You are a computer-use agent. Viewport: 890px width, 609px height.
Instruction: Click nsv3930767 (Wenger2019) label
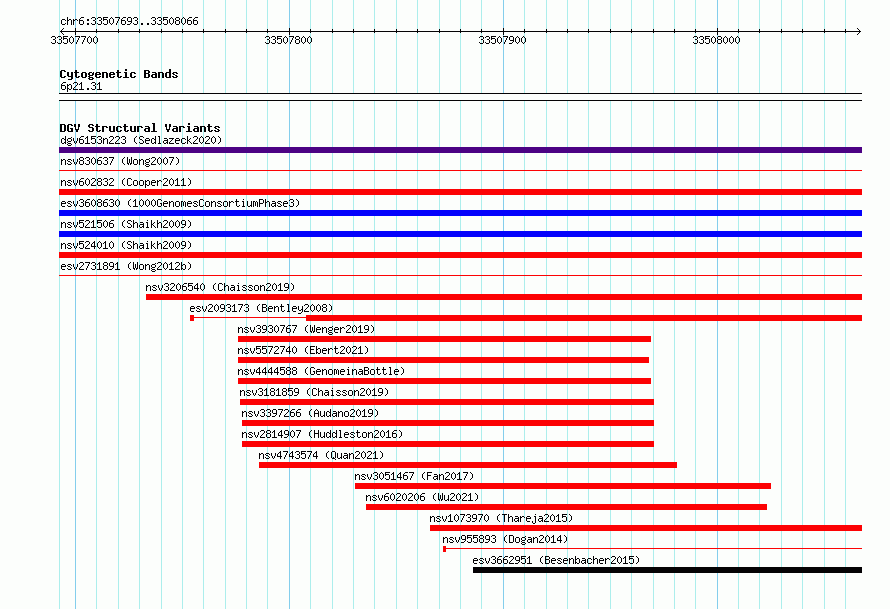306,329
